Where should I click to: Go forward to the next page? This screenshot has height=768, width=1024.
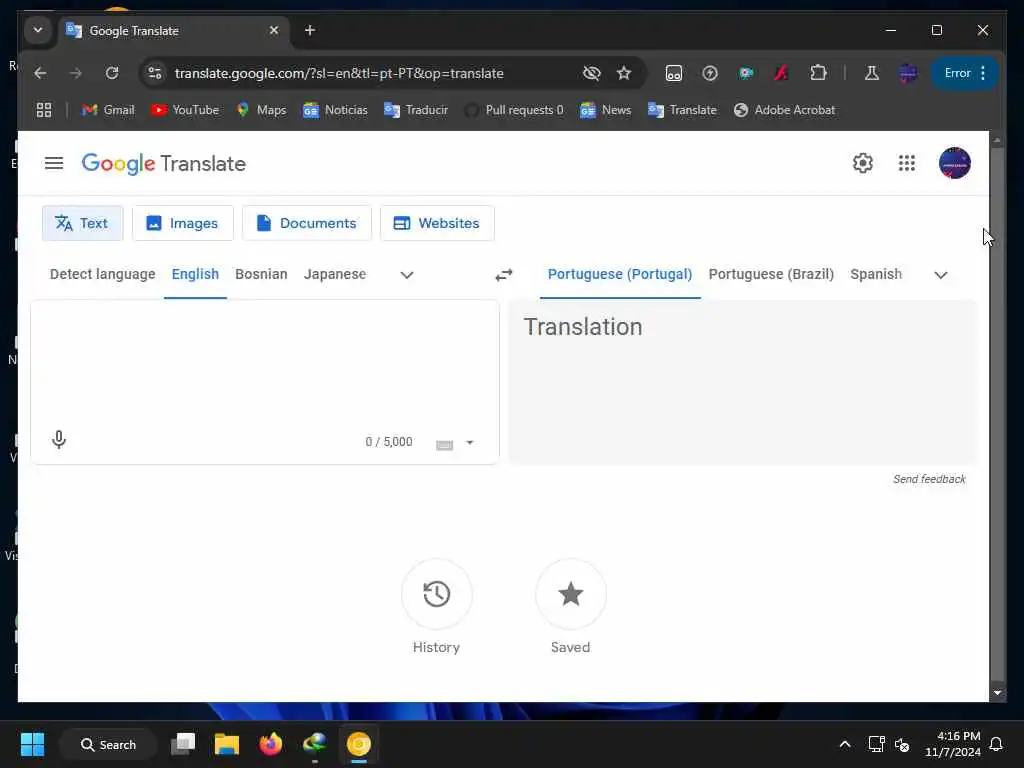tap(76, 73)
